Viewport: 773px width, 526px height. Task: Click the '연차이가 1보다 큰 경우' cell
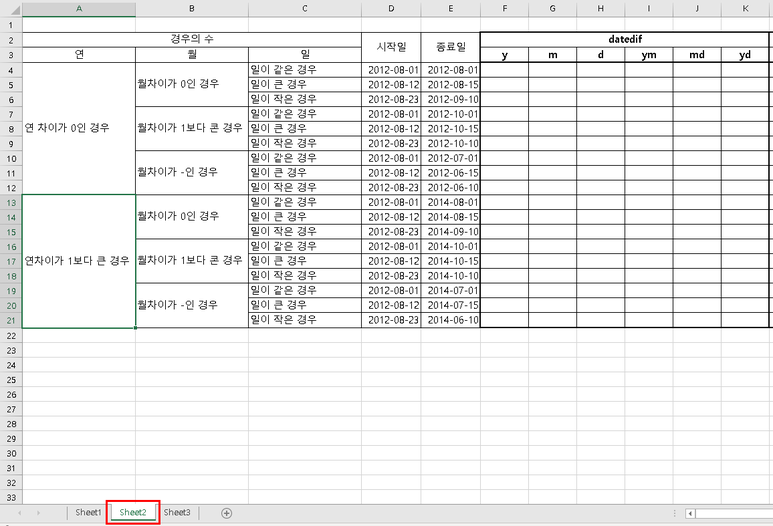[79, 261]
